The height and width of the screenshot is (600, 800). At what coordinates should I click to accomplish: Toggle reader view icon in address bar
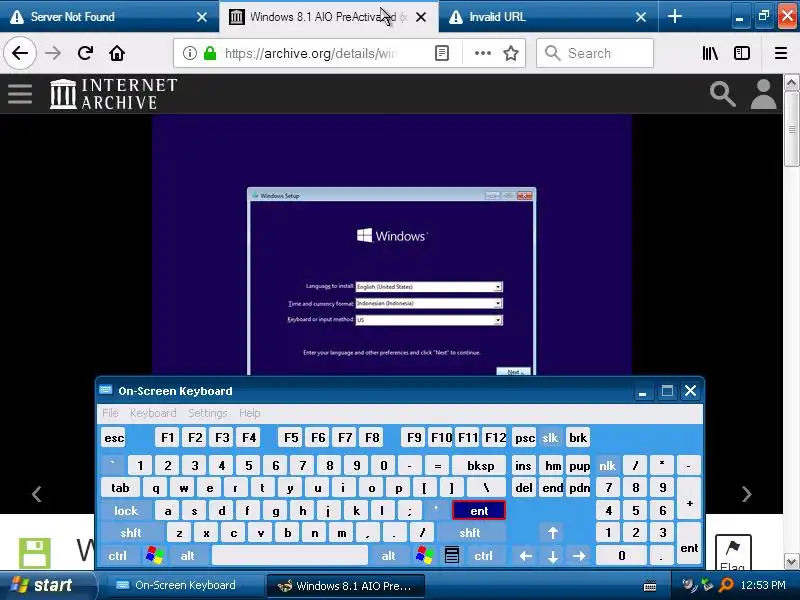[442, 53]
